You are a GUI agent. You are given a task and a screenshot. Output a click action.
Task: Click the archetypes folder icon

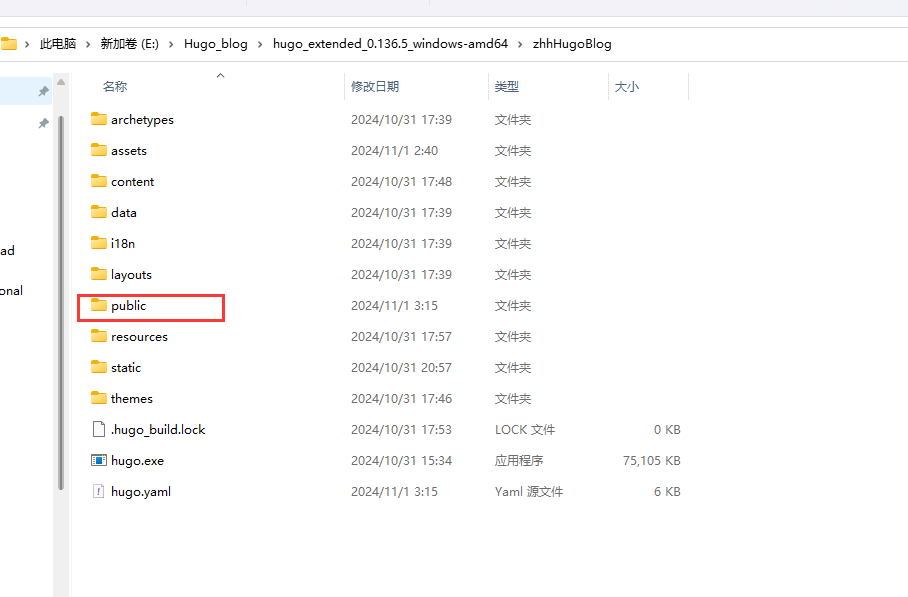[98, 119]
